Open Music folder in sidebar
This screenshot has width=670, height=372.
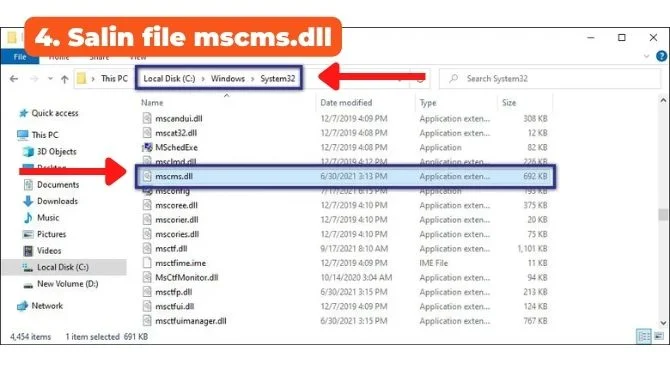tap(48, 218)
